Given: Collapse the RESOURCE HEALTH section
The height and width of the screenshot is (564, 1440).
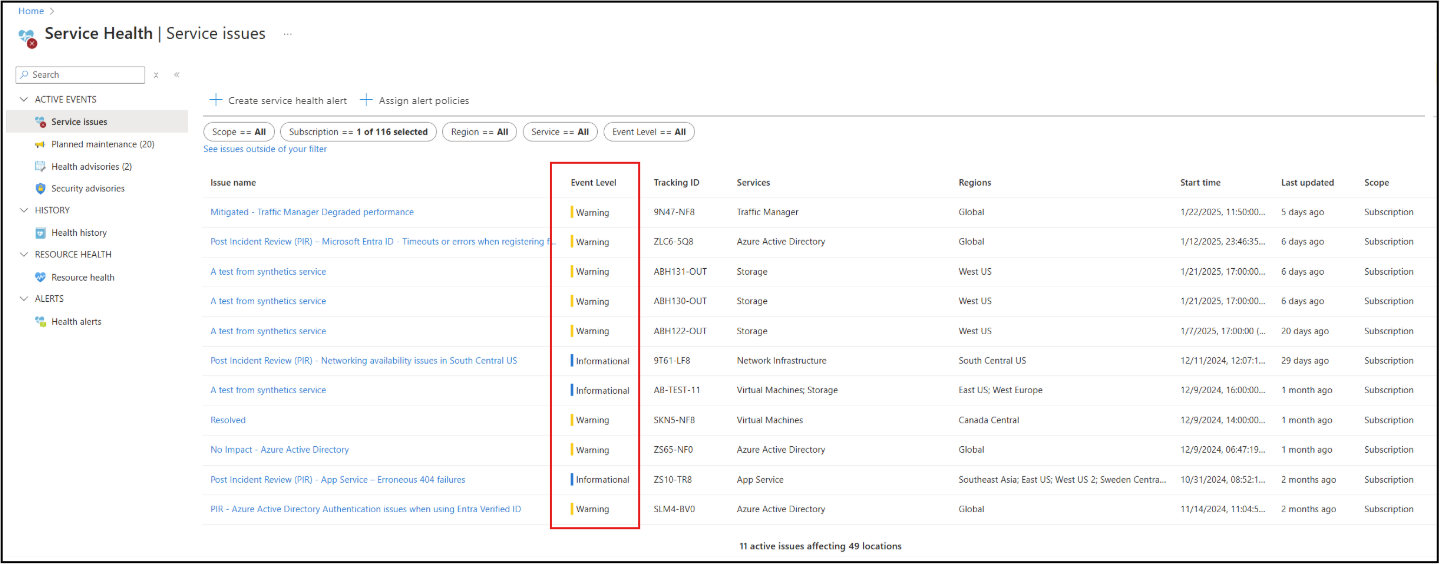Looking at the screenshot, I should pyautogui.click(x=24, y=255).
